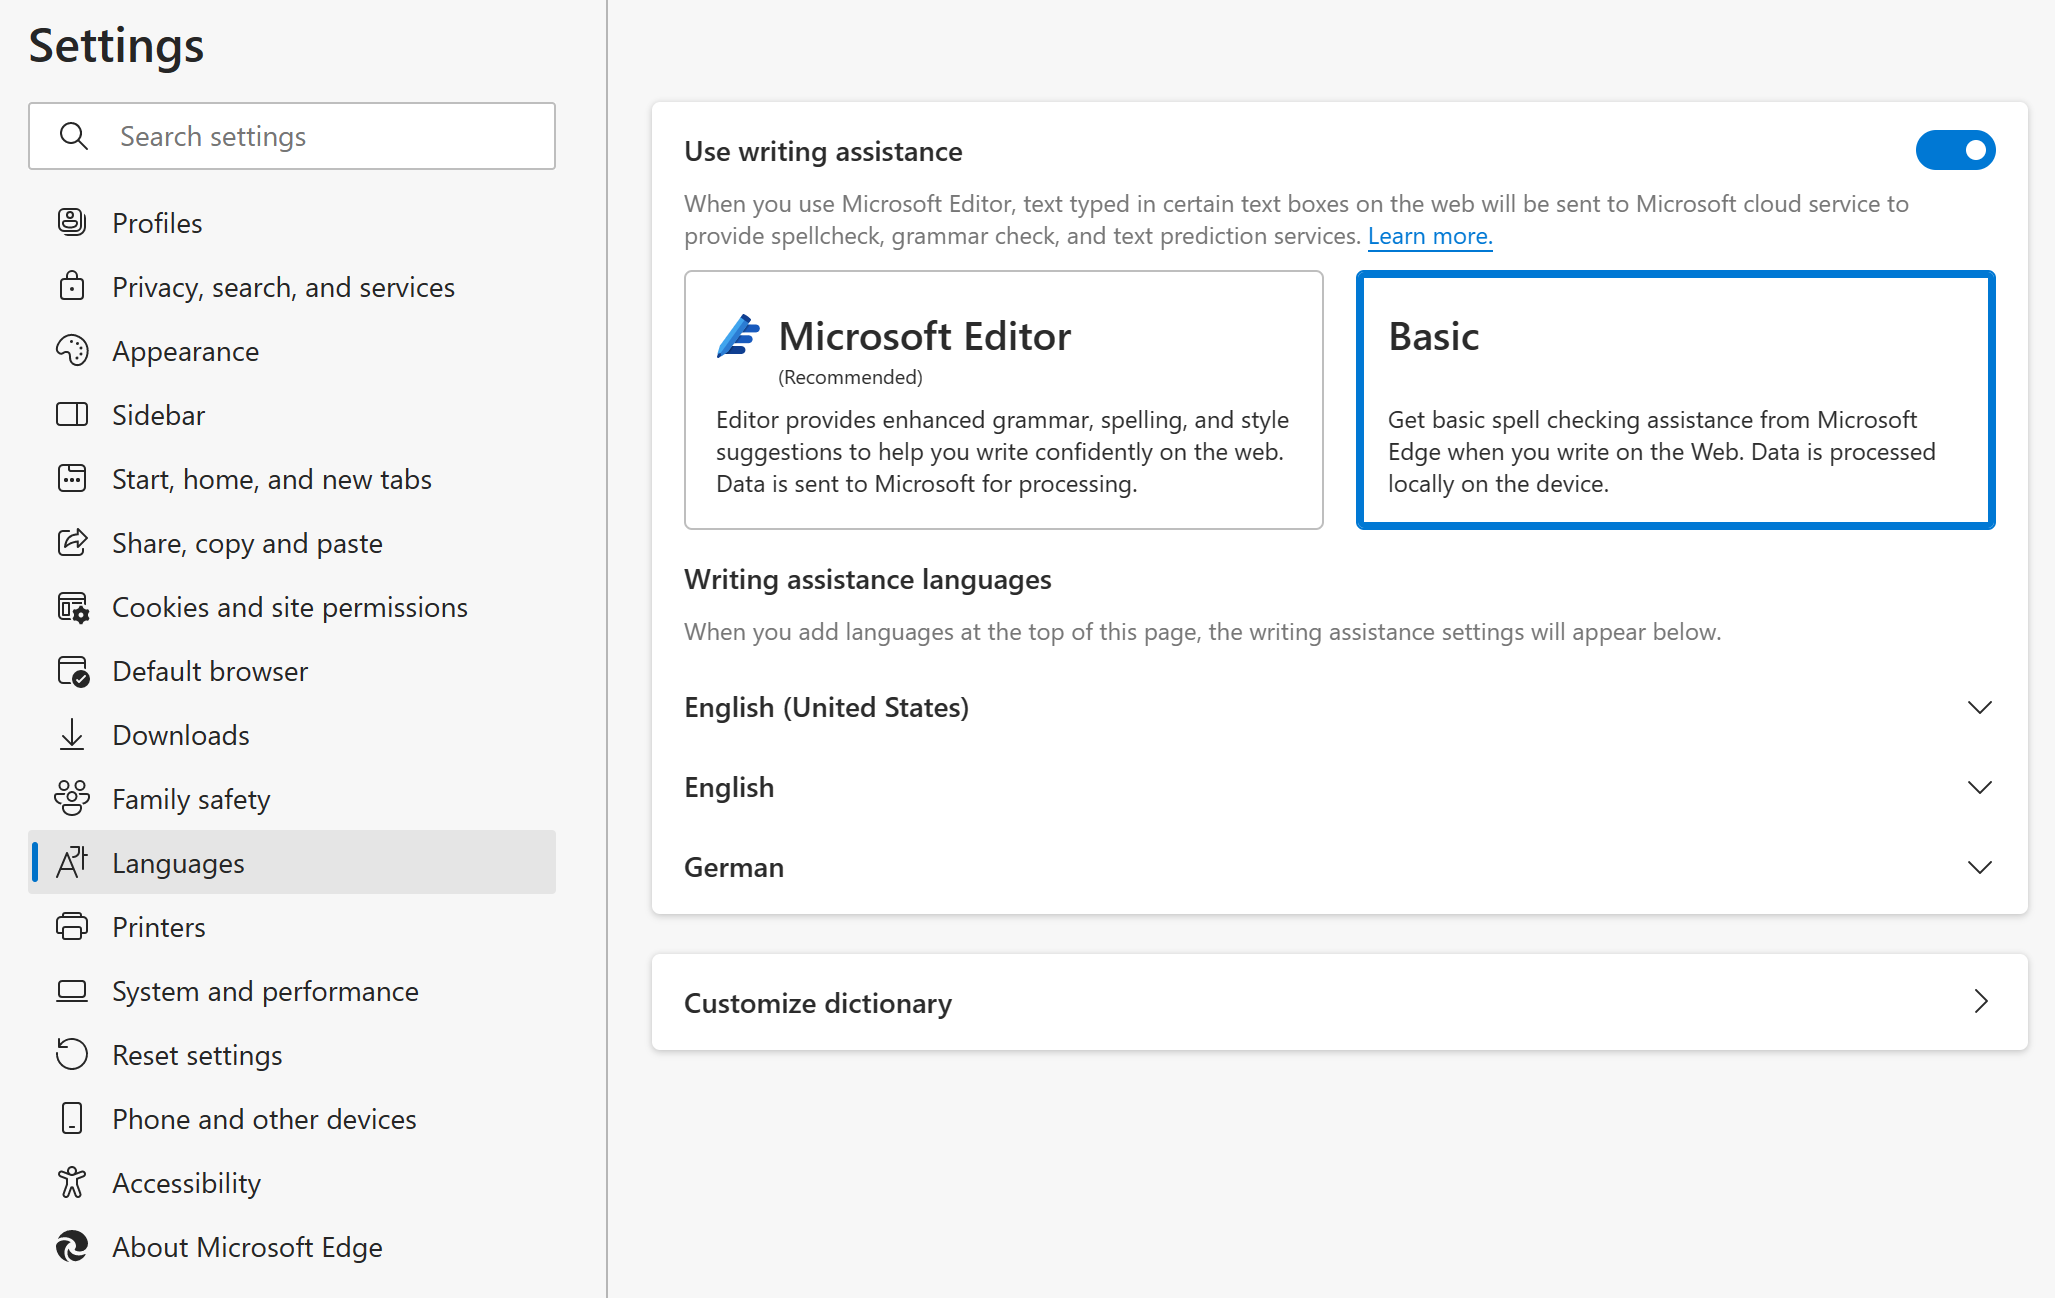2055x1298 pixels.
Task: Turn off Use writing assistance toggle
Action: pos(1955,150)
